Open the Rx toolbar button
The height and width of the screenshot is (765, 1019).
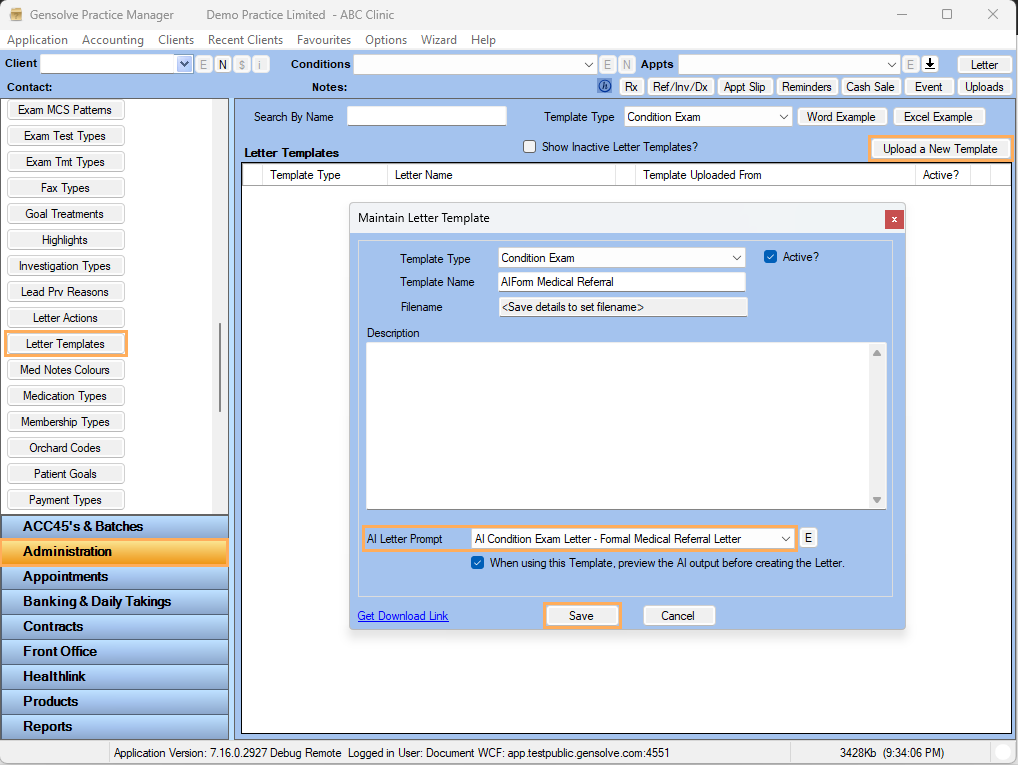[x=631, y=87]
